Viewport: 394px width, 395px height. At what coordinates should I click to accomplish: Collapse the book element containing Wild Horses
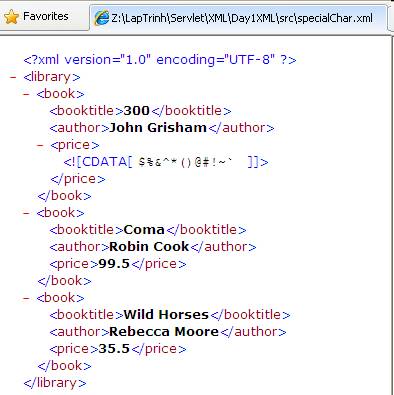click(26, 298)
